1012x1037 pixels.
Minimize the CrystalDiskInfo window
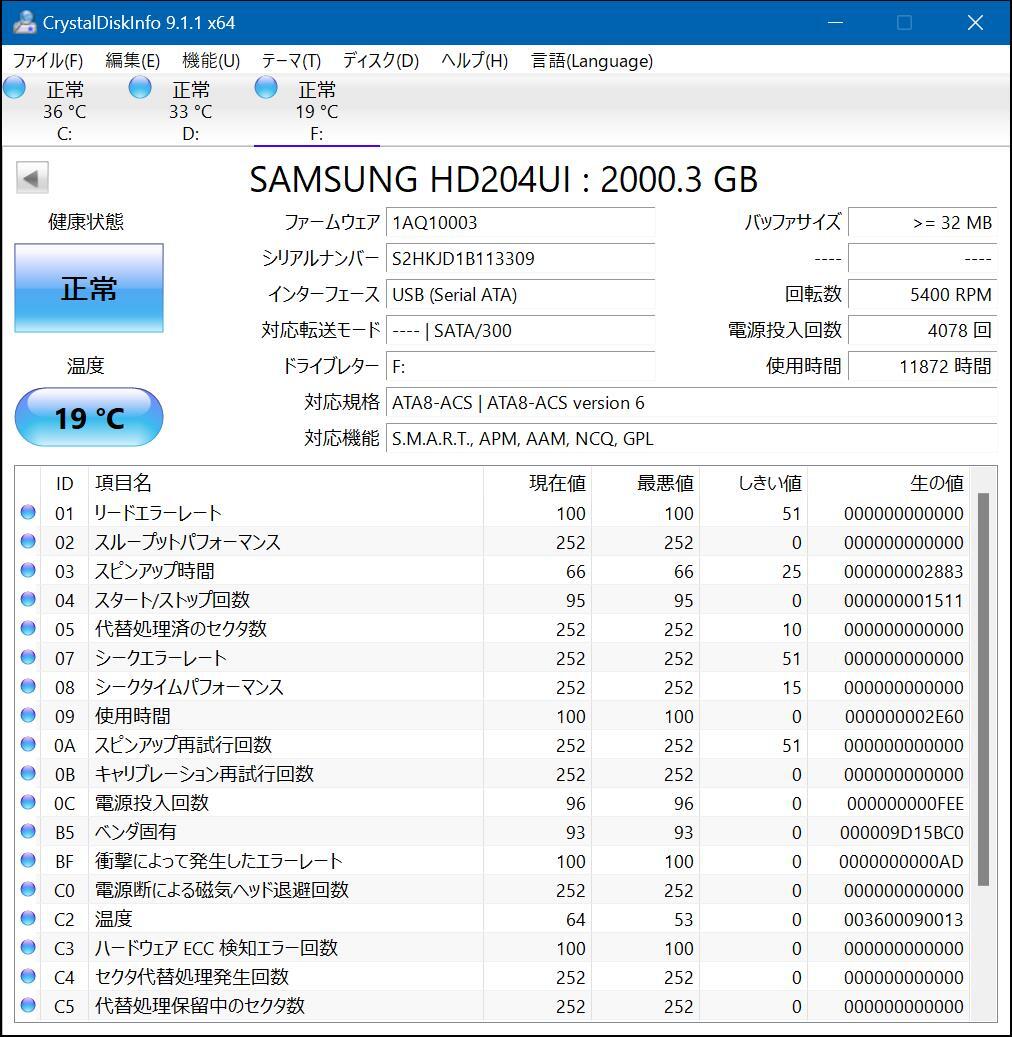835,22
